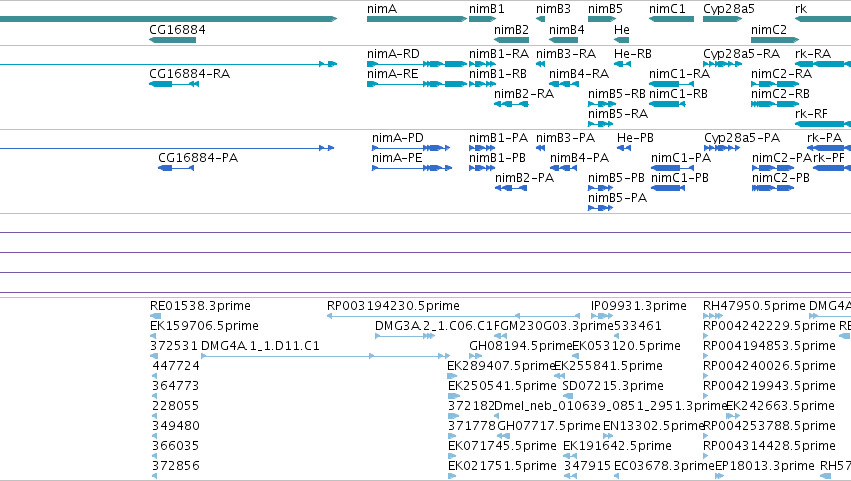Image resolution: width=851 pixels, height=481 pixels.
Task: Select transcript nimB1-RB
Action: pyautogui.click(x=482, y=84)
